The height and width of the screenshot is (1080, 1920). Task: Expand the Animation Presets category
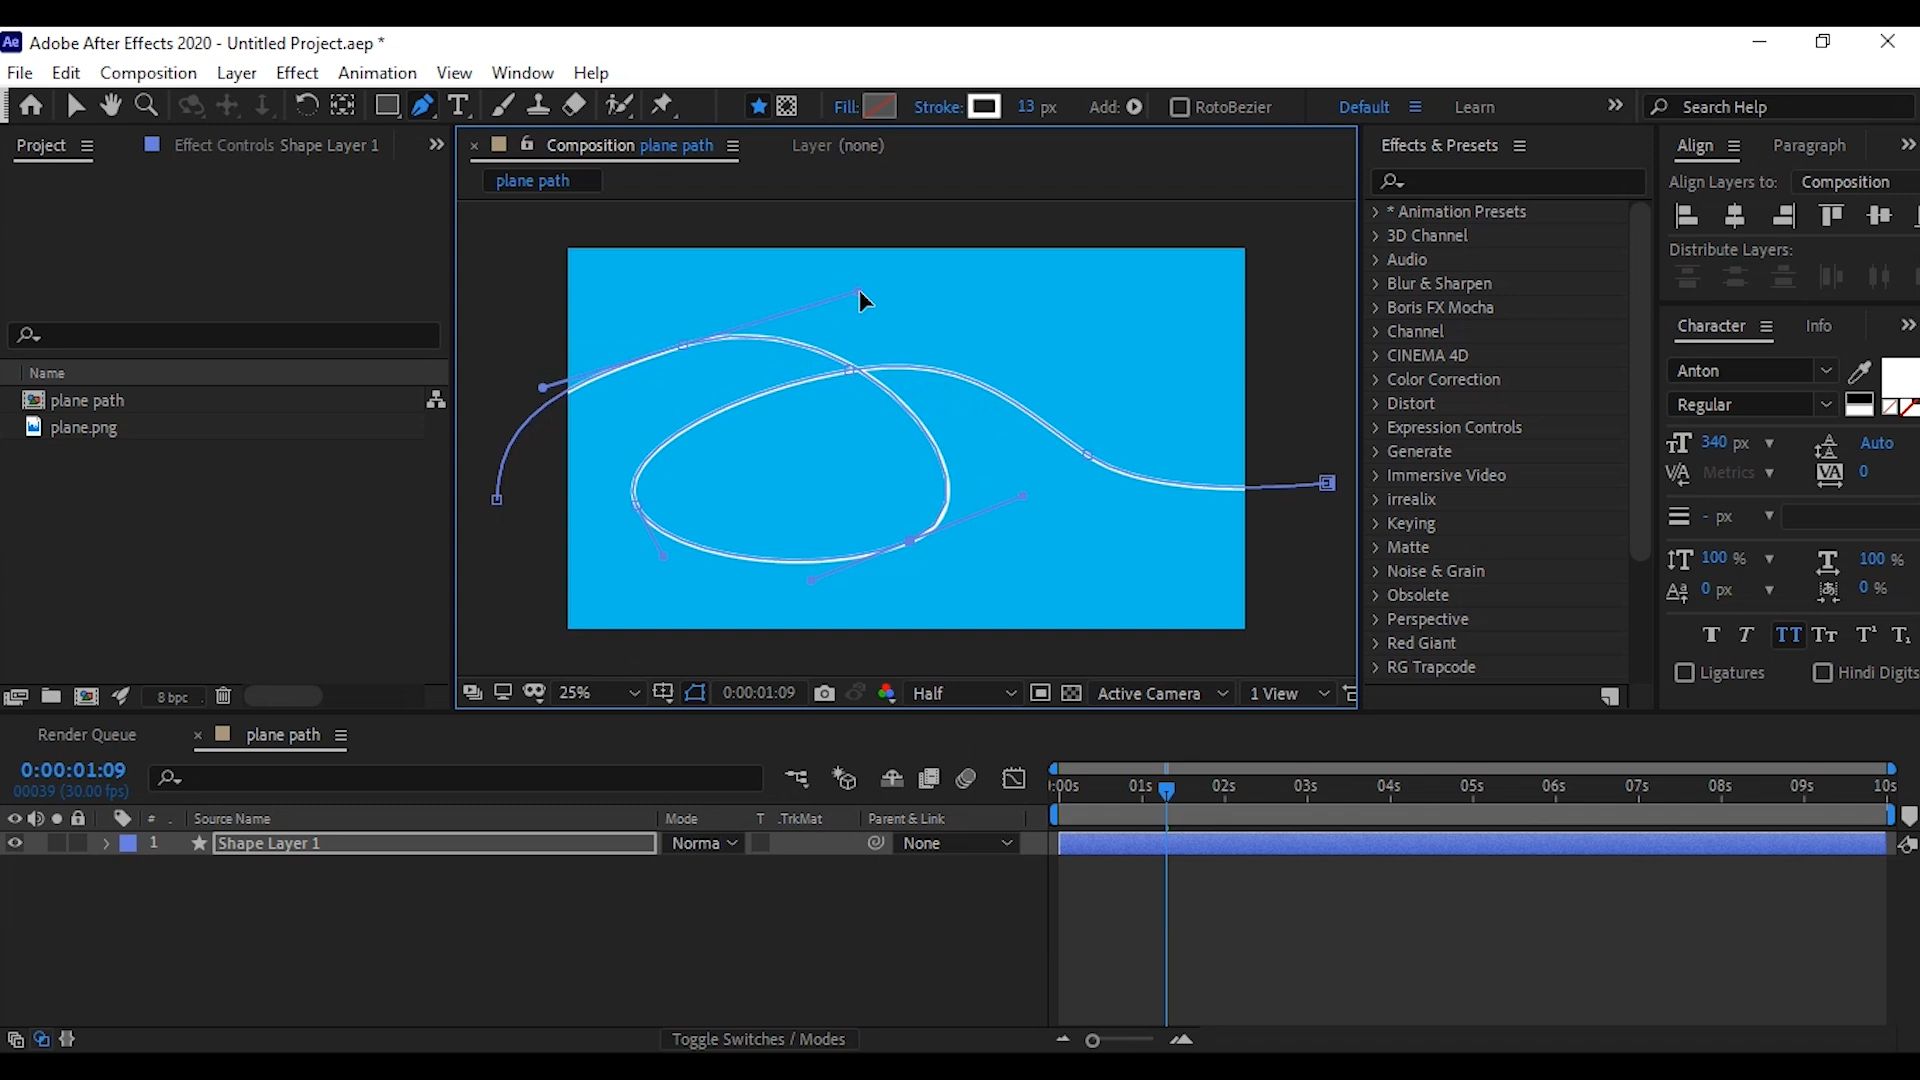click(x=1376, y=212)
